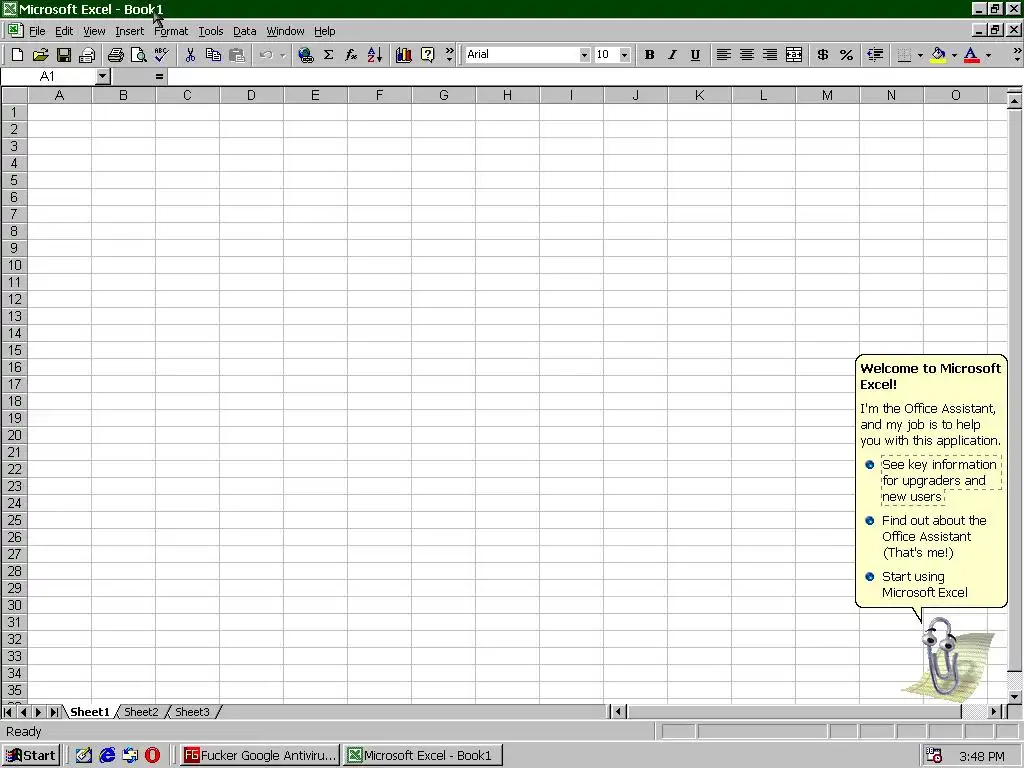This screenshot has height=768, width=1024.
Task: Toggle Italic formatting
Action: [x=672, y=55]
